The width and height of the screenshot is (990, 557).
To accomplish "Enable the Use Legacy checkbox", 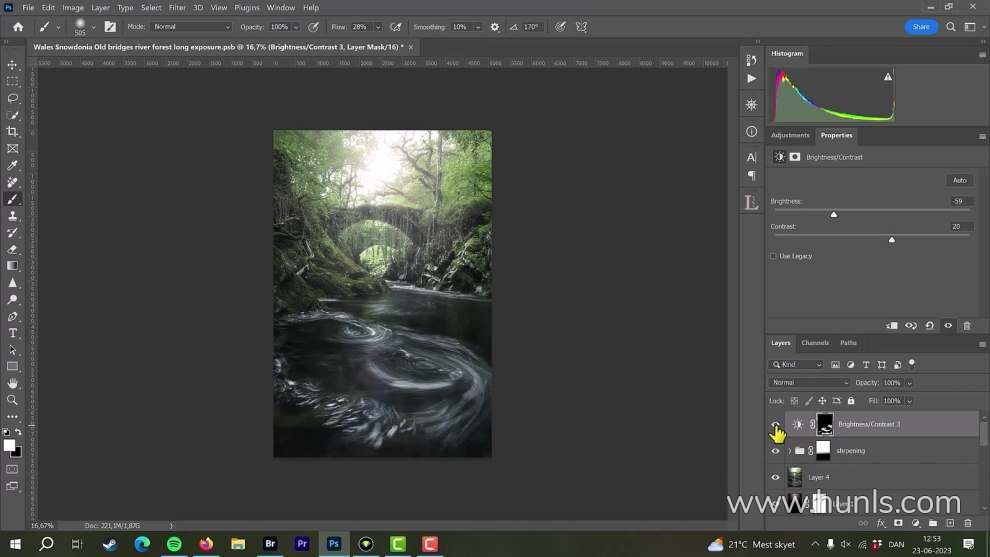I will 774,256.
